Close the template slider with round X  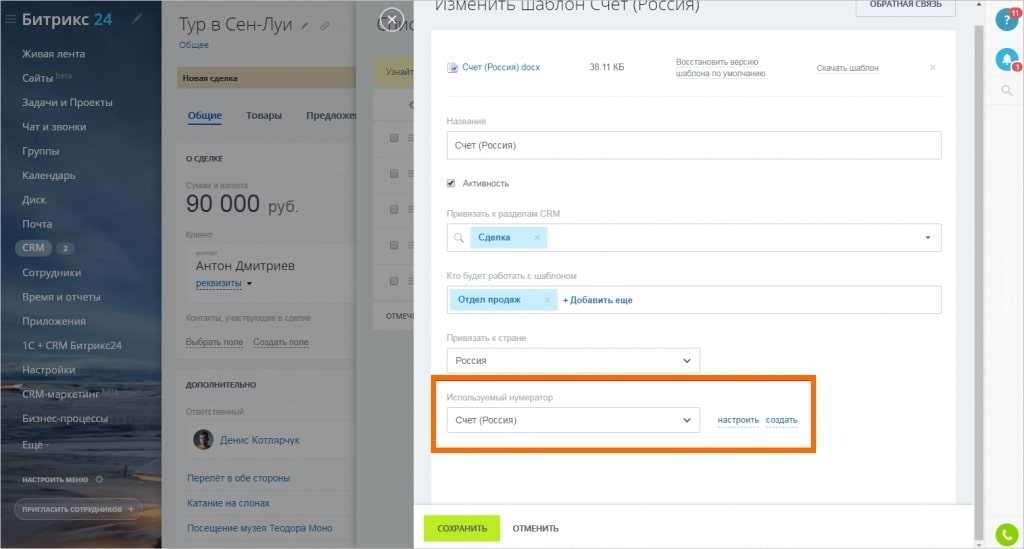[392, 18]
